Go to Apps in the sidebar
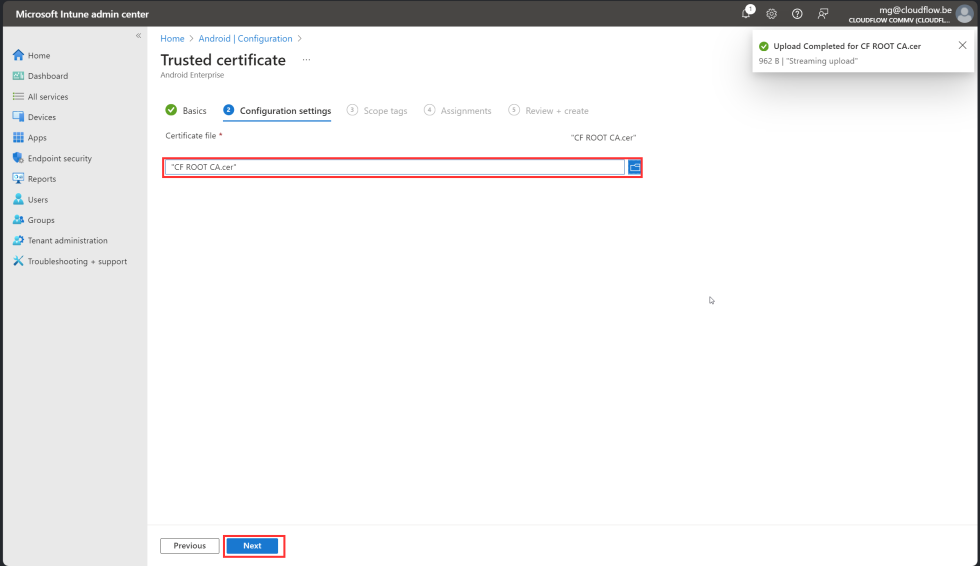 37,138
